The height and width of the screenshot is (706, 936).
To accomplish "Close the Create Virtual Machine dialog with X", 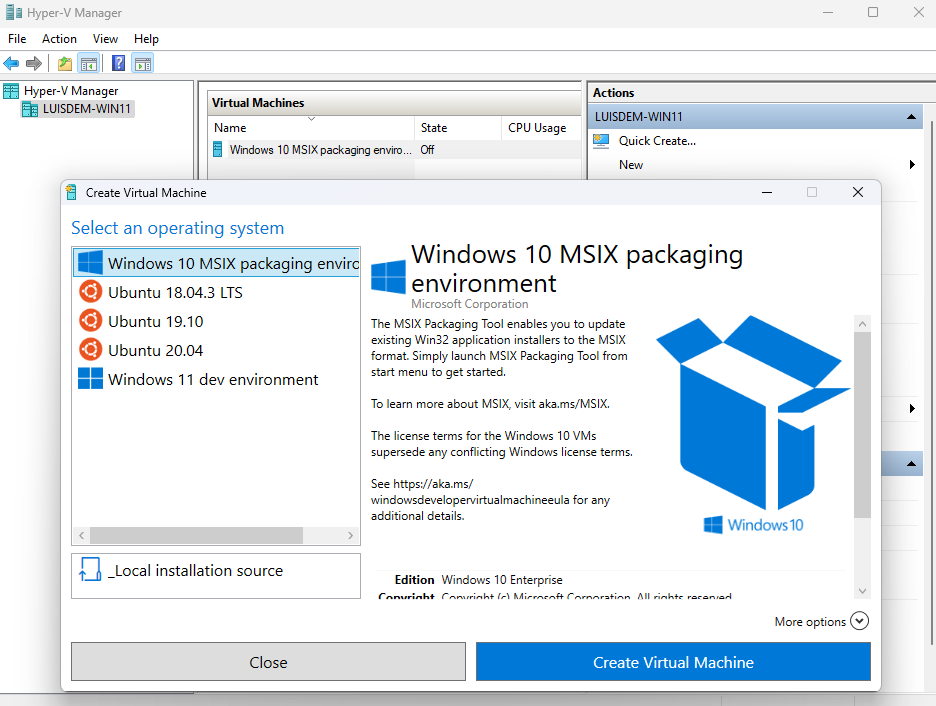I will 858,192.
